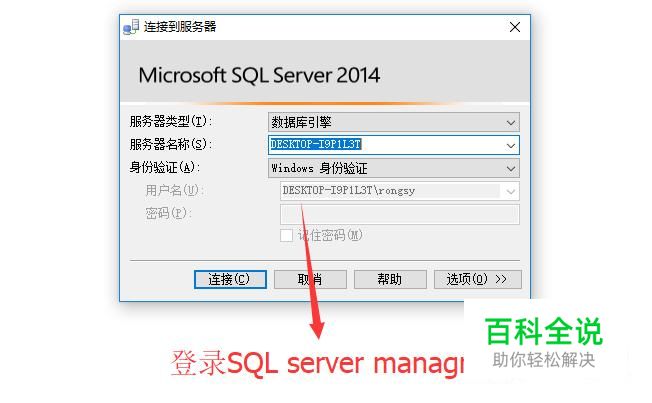
Task: Click the 服务器名称(S) label
Action: (171, 144)
